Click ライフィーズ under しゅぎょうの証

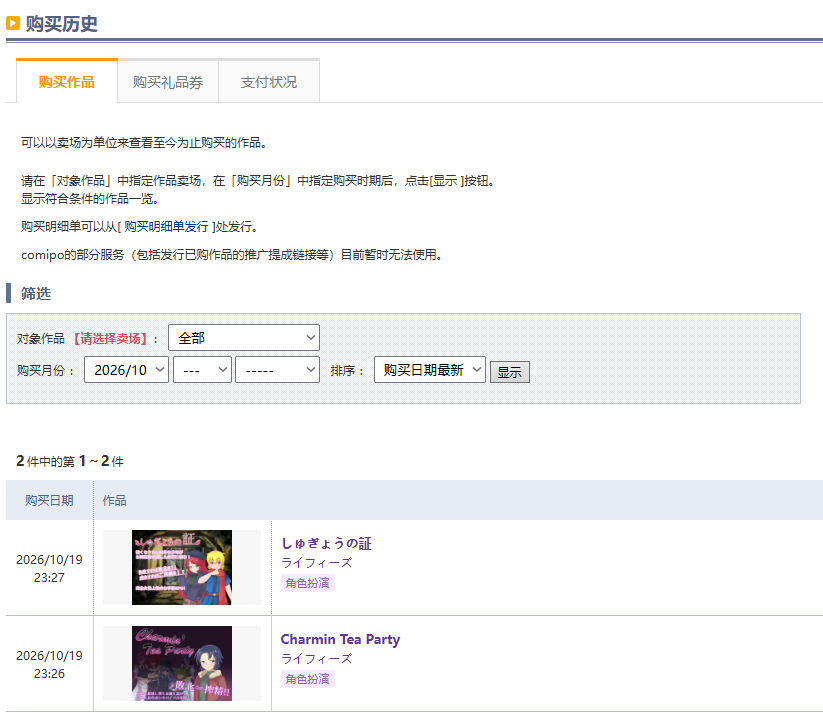click(316, 563)
